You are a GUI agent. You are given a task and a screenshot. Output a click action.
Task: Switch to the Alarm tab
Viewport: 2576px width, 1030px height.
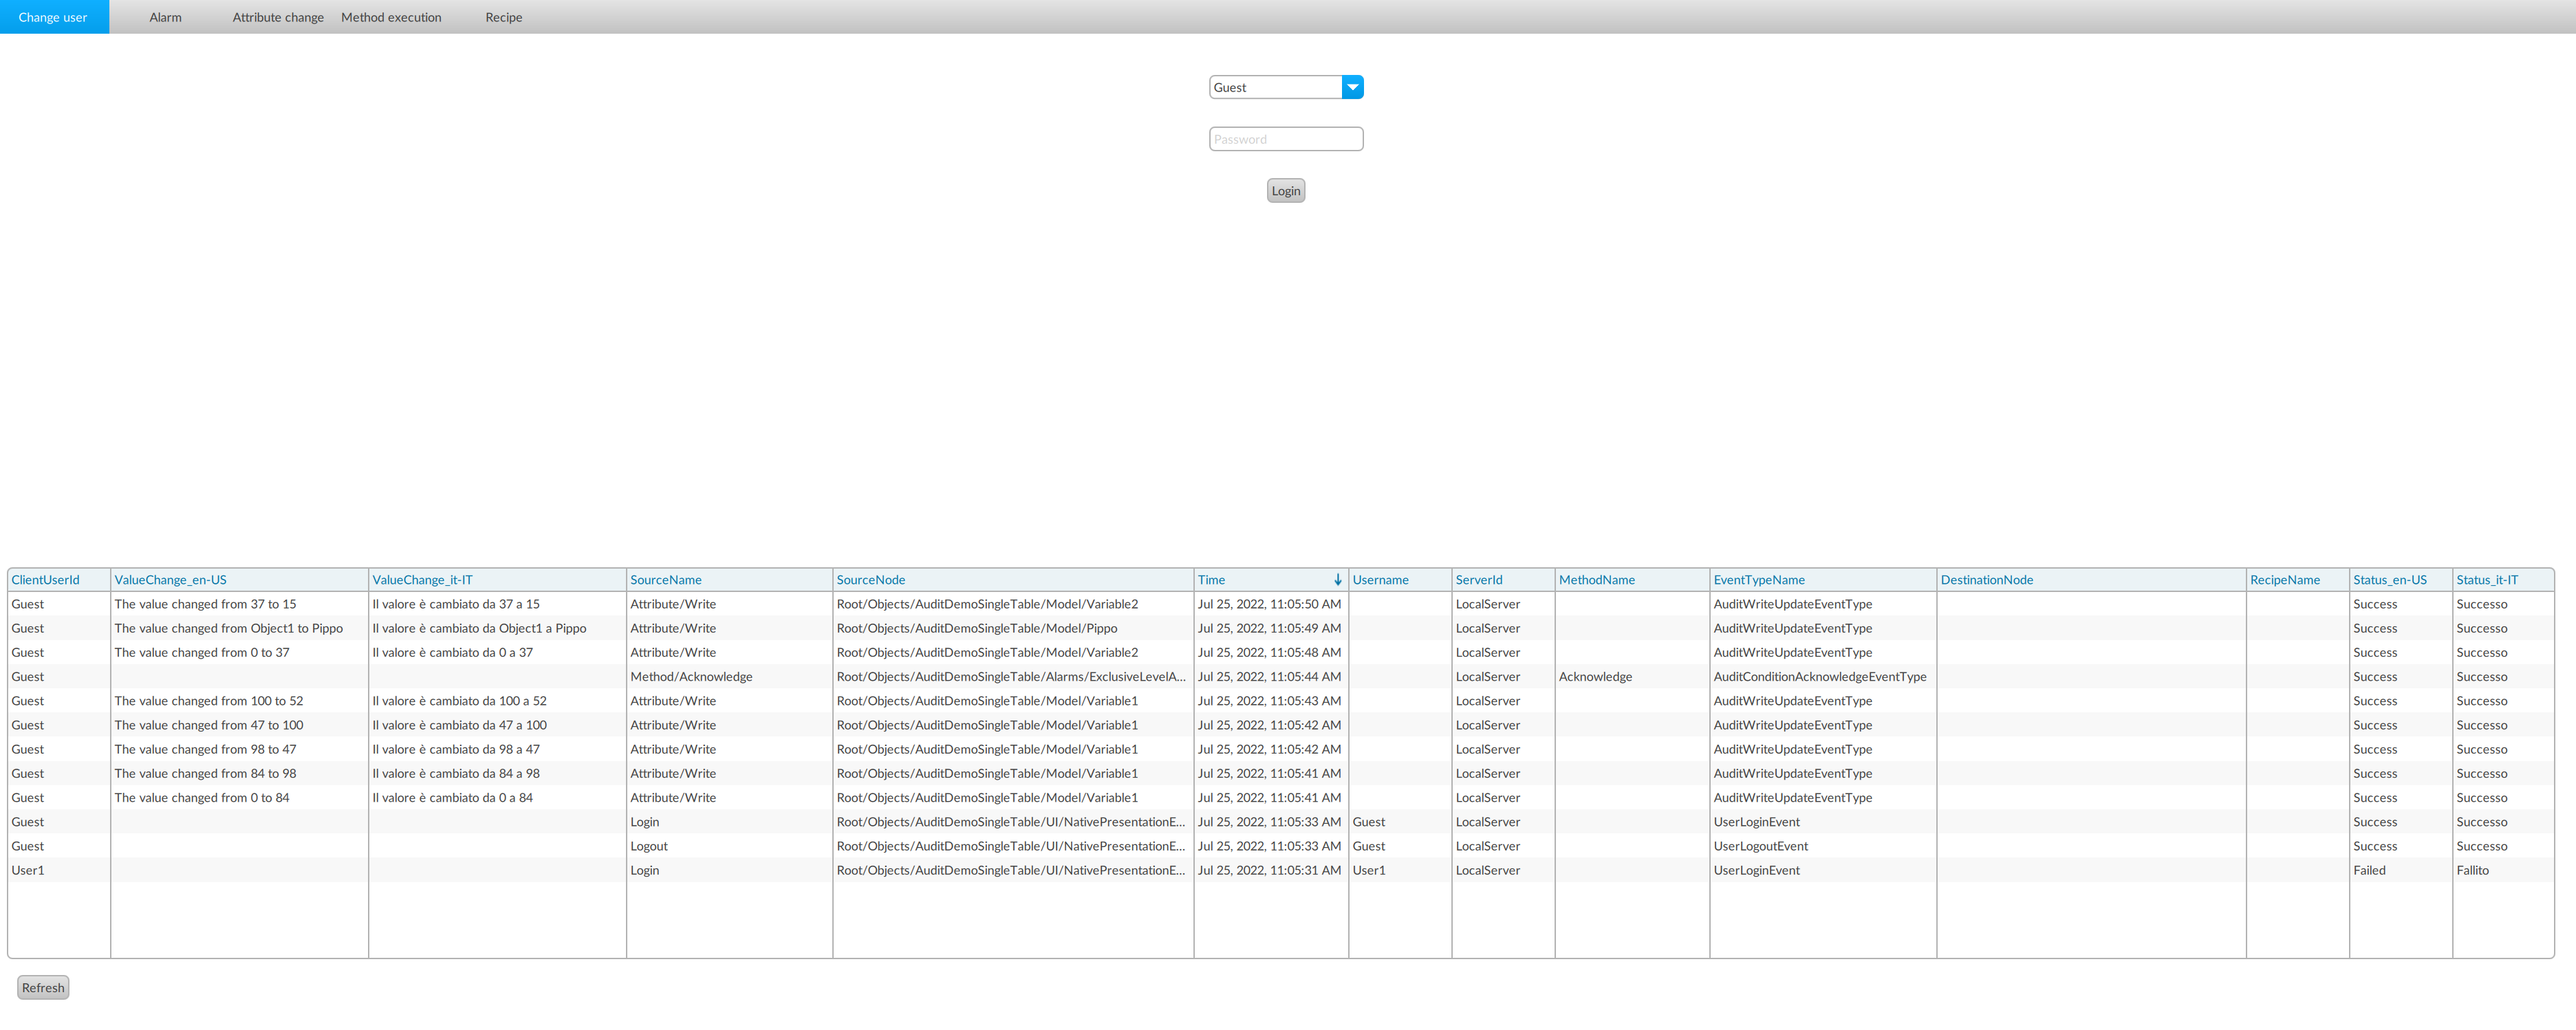[x=165, y=17]
